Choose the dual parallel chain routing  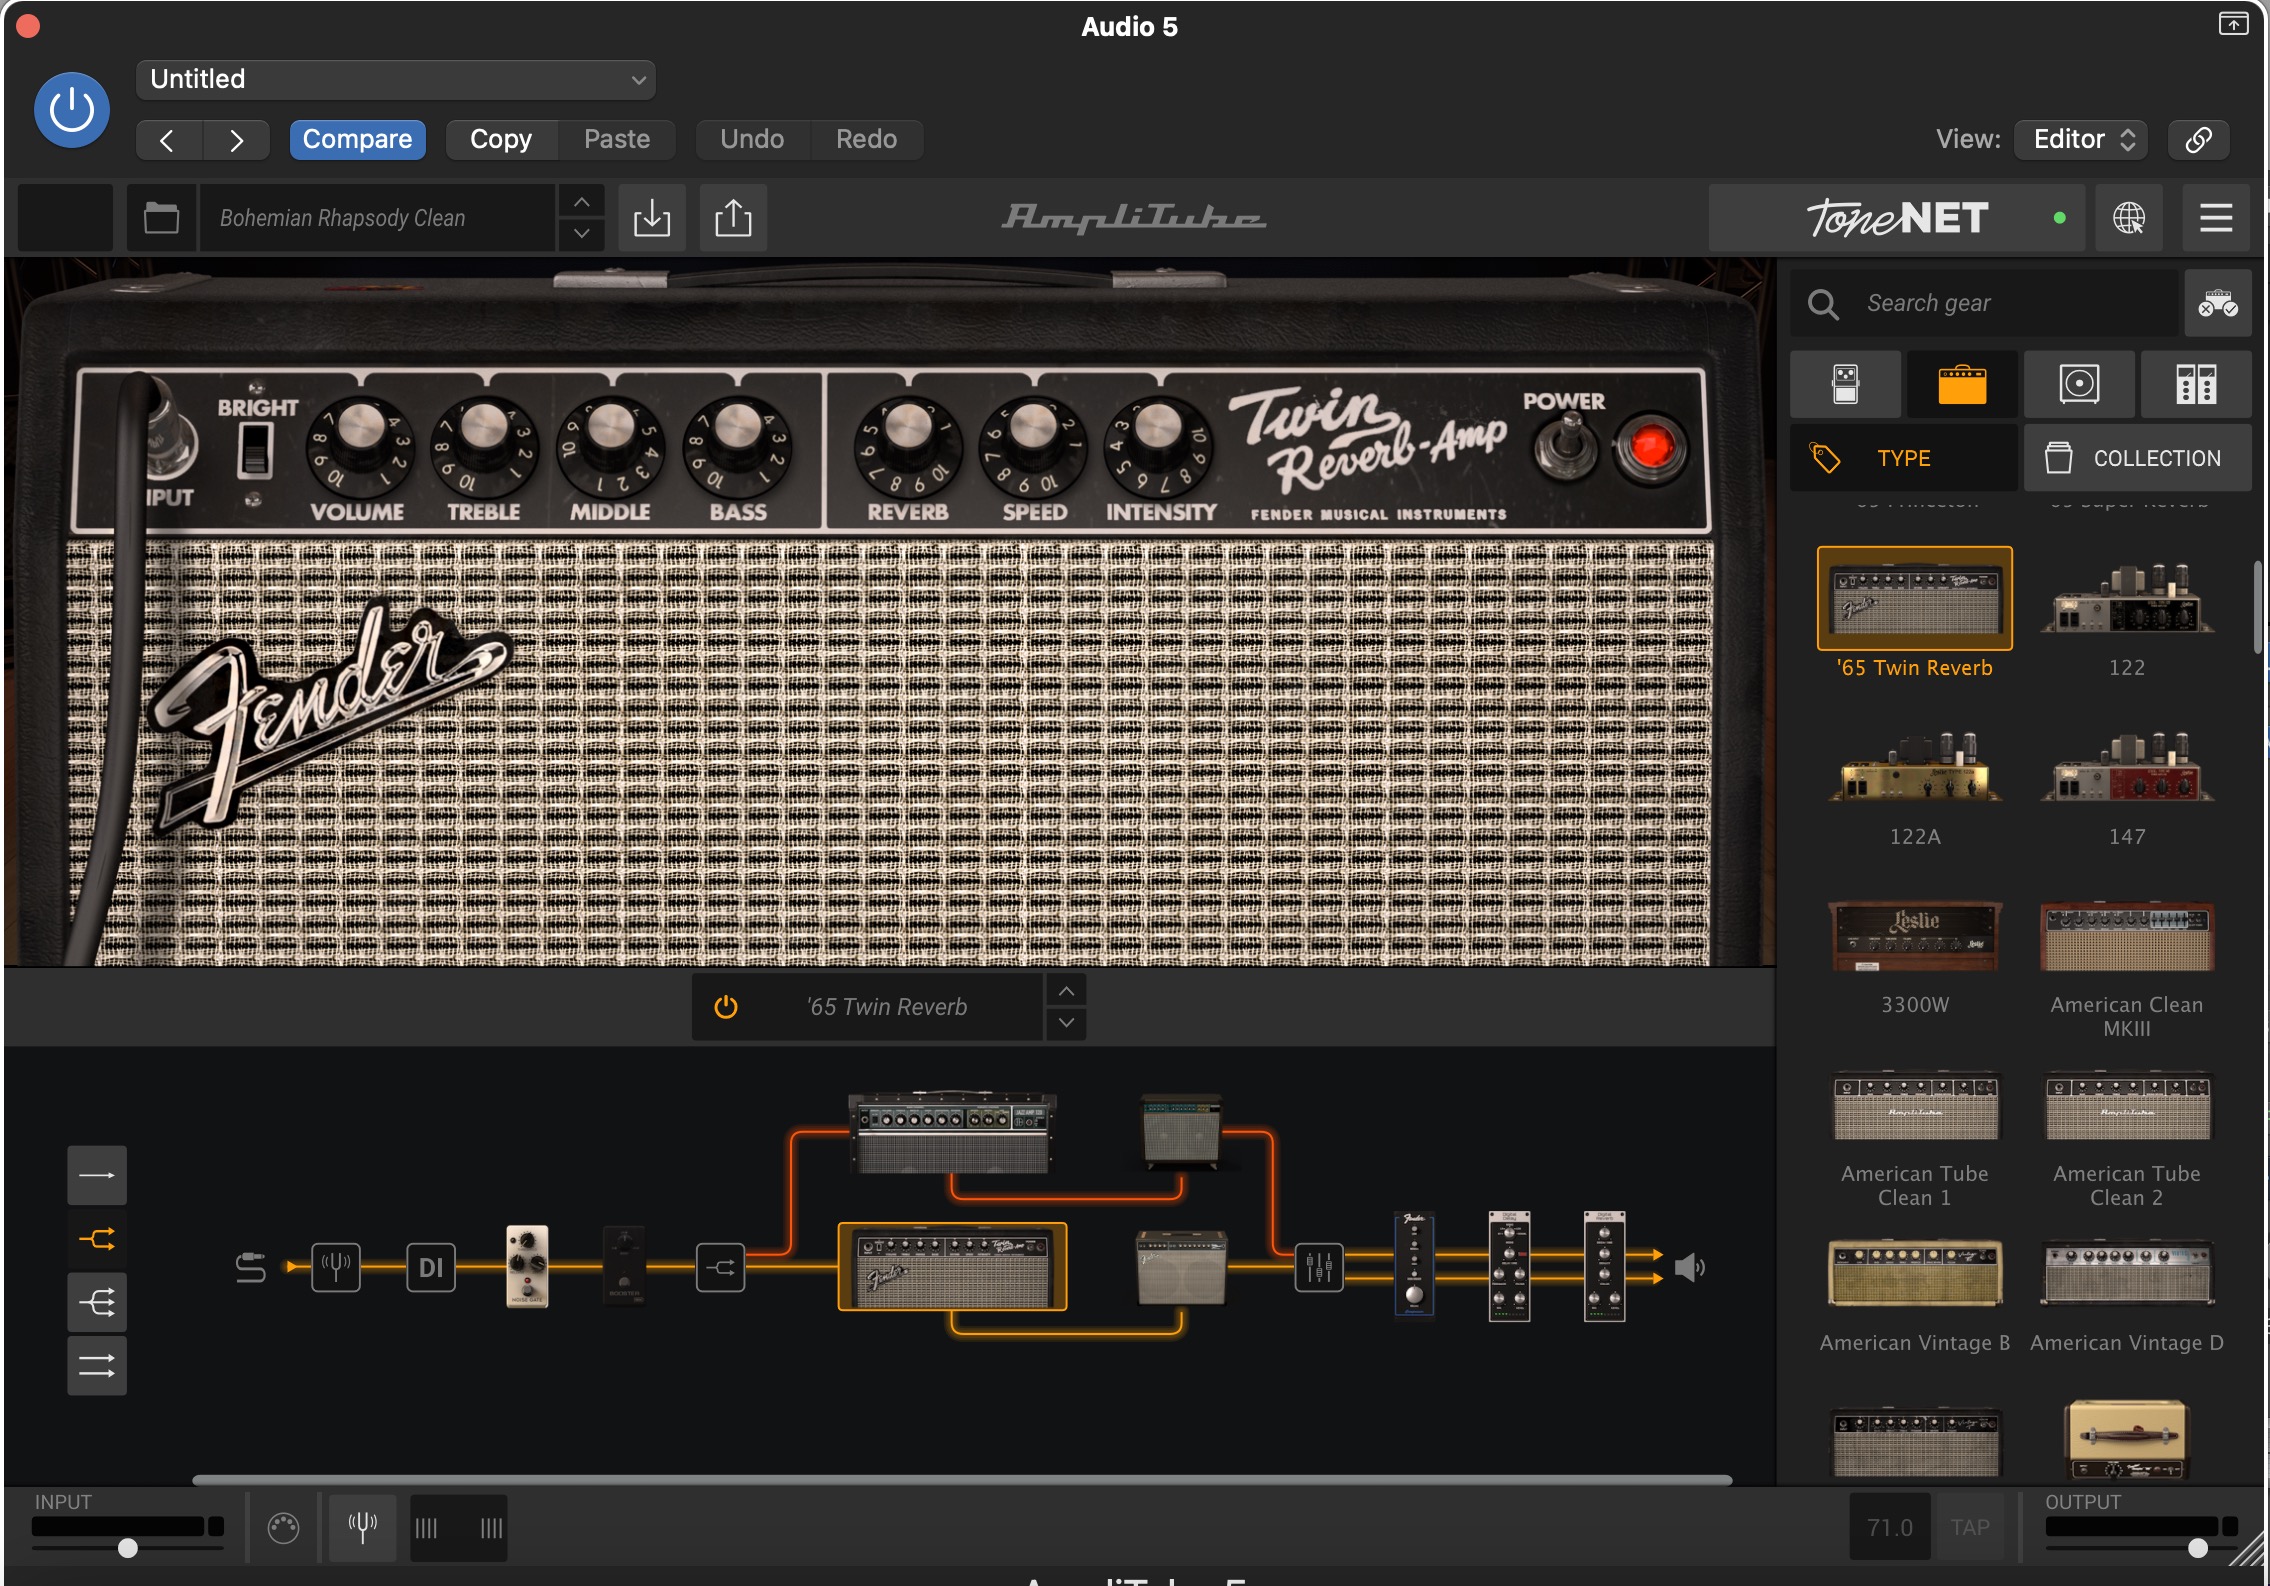click(97, 1366)
